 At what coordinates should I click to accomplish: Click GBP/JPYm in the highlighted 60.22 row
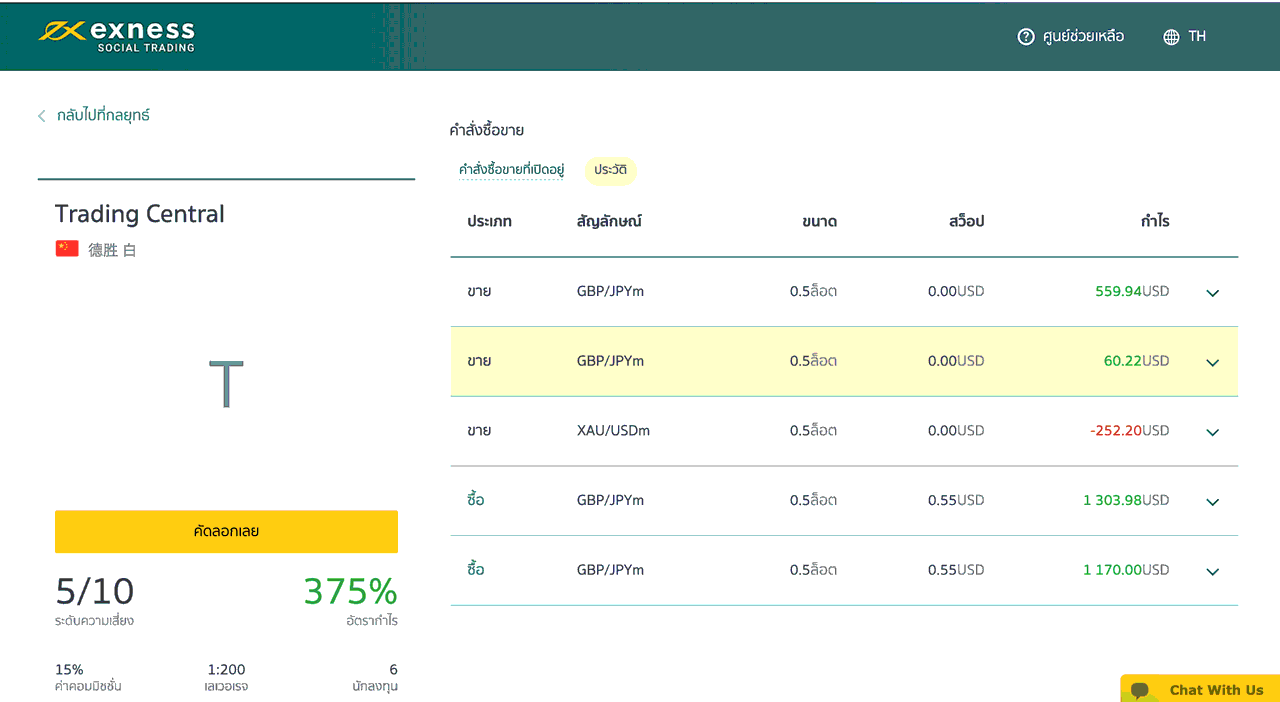click(610, 361)
